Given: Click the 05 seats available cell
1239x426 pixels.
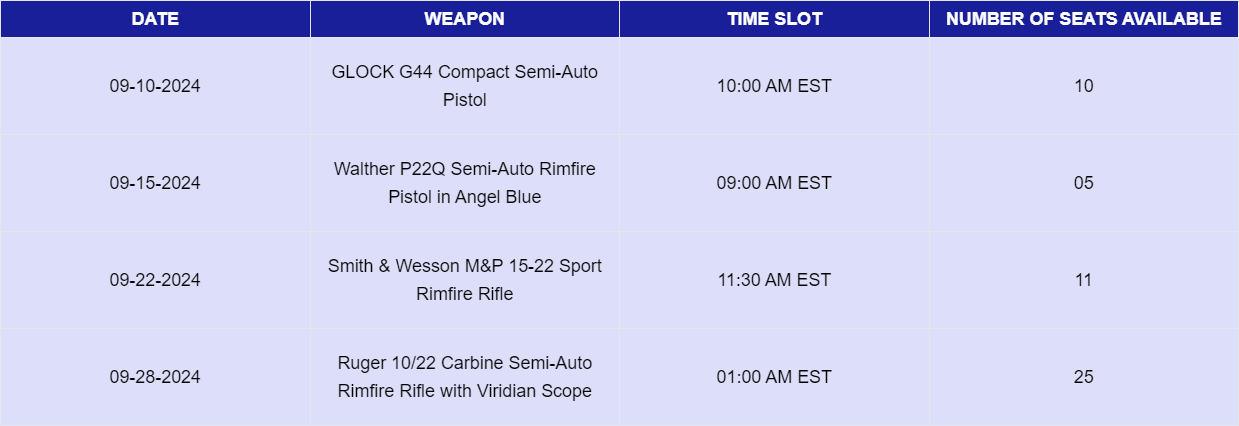Looking at the screenshot, I should click(x=1083, y=183).
